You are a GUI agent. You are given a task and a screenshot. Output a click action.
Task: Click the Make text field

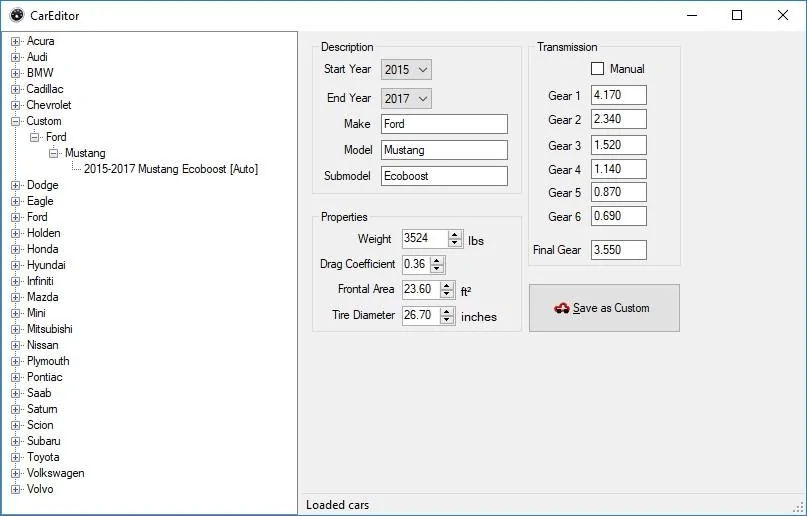[444, 124]
